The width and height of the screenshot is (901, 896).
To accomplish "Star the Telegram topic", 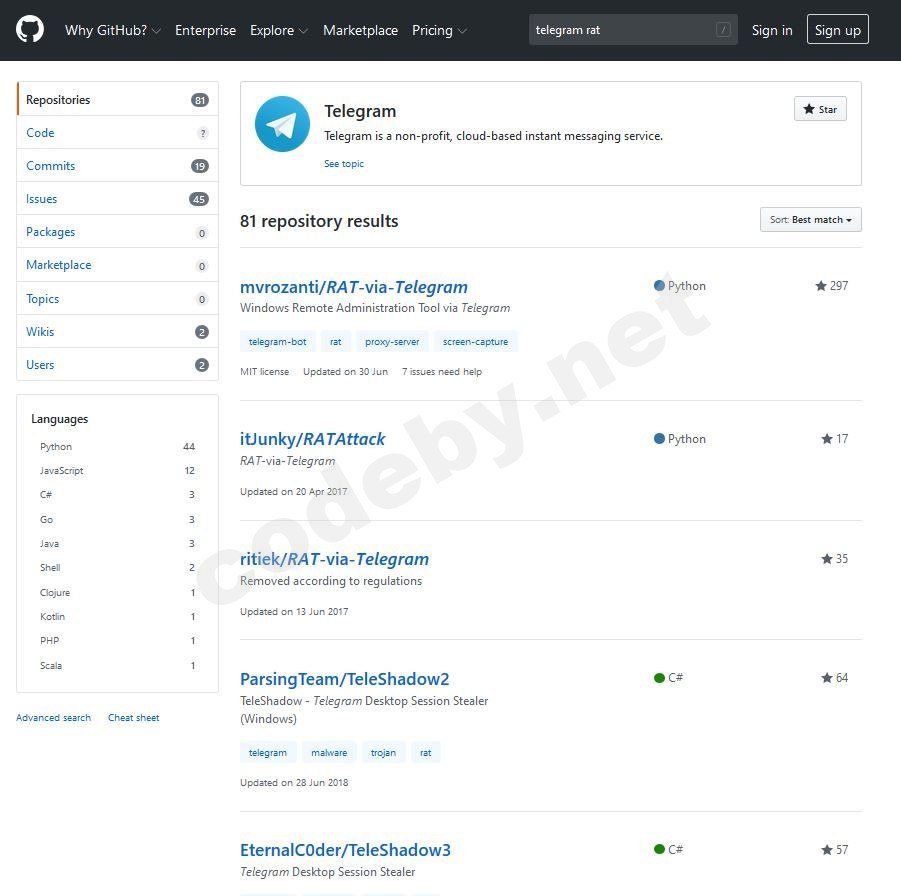I will coord(820,109).
